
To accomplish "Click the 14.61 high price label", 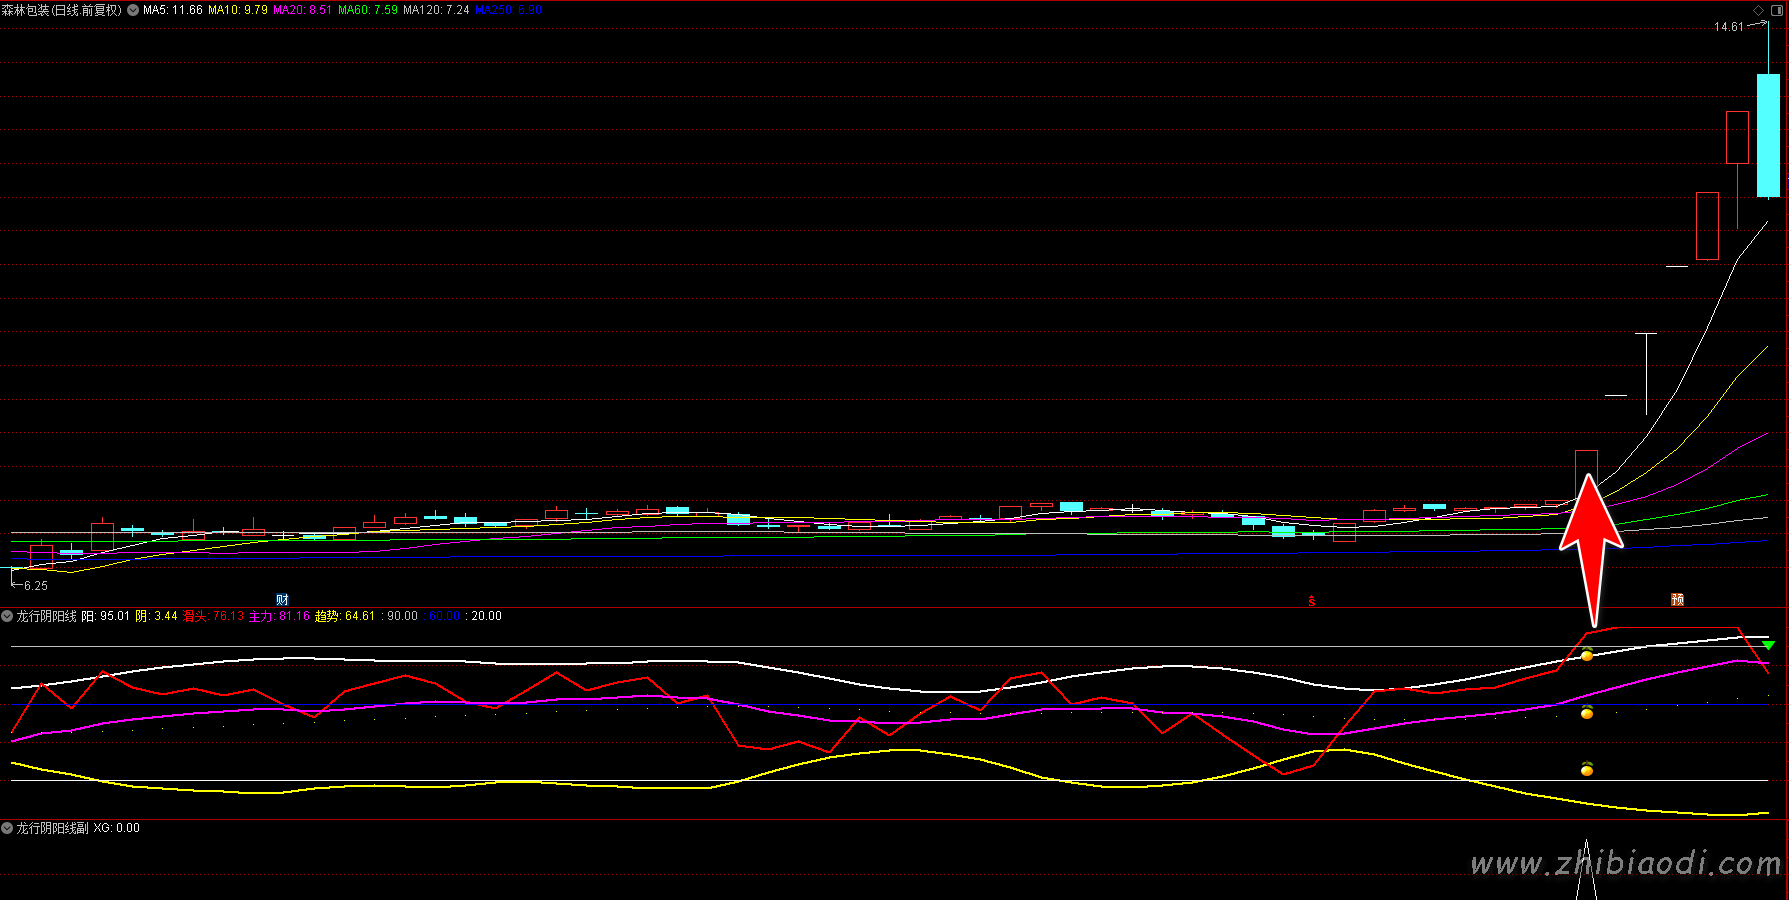I will 1729,27.
